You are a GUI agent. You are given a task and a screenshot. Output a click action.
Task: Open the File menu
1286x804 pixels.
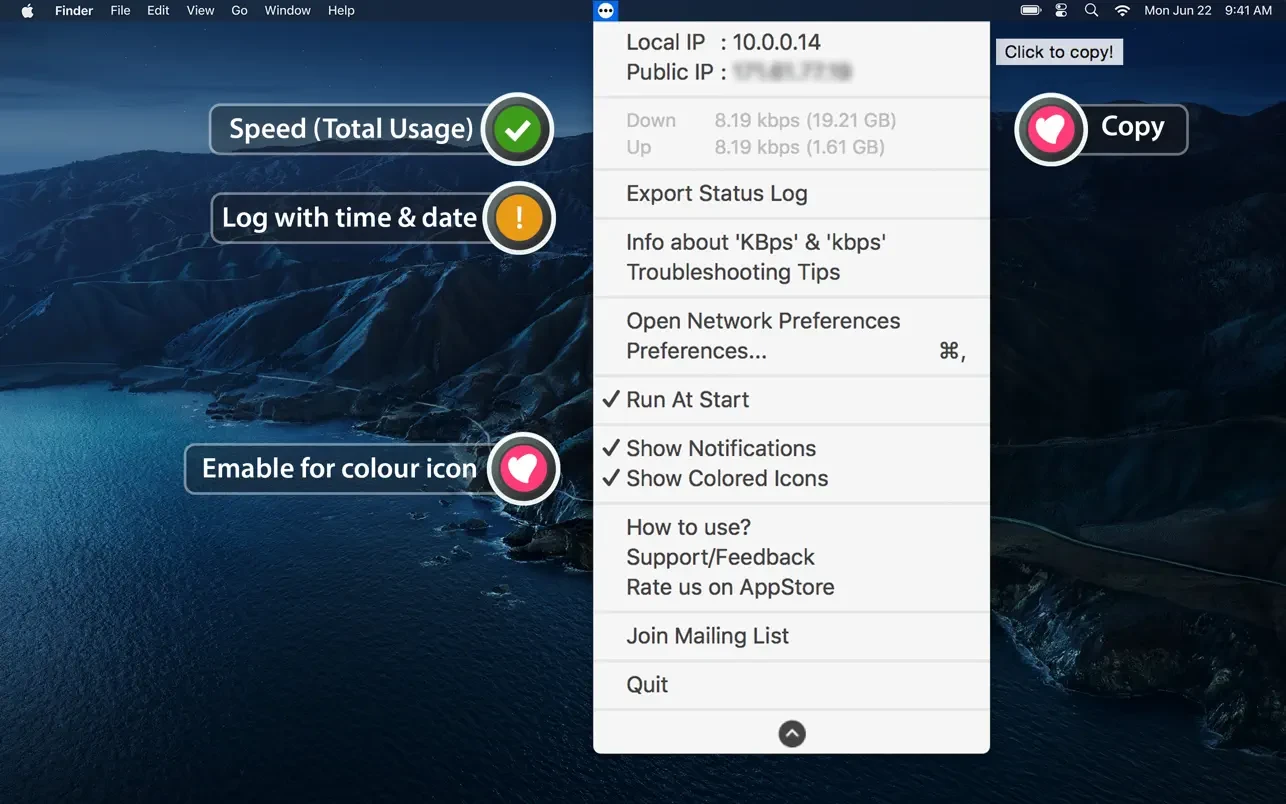point(120,10)
